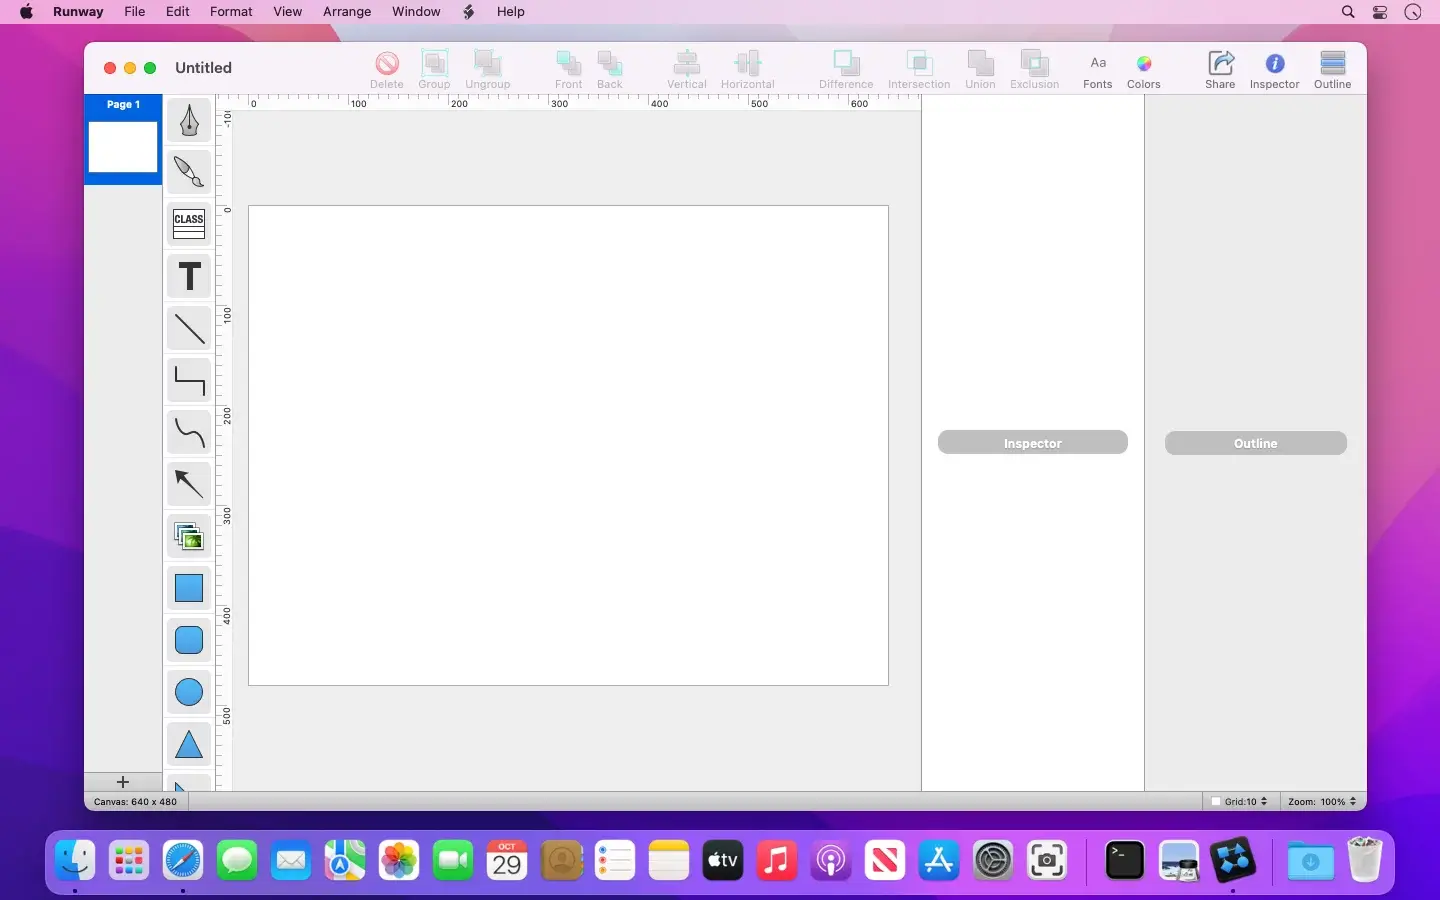The width and height of the screenshot is (1440, 900).
Task: Open the Format menu
Action: point(231,12)
